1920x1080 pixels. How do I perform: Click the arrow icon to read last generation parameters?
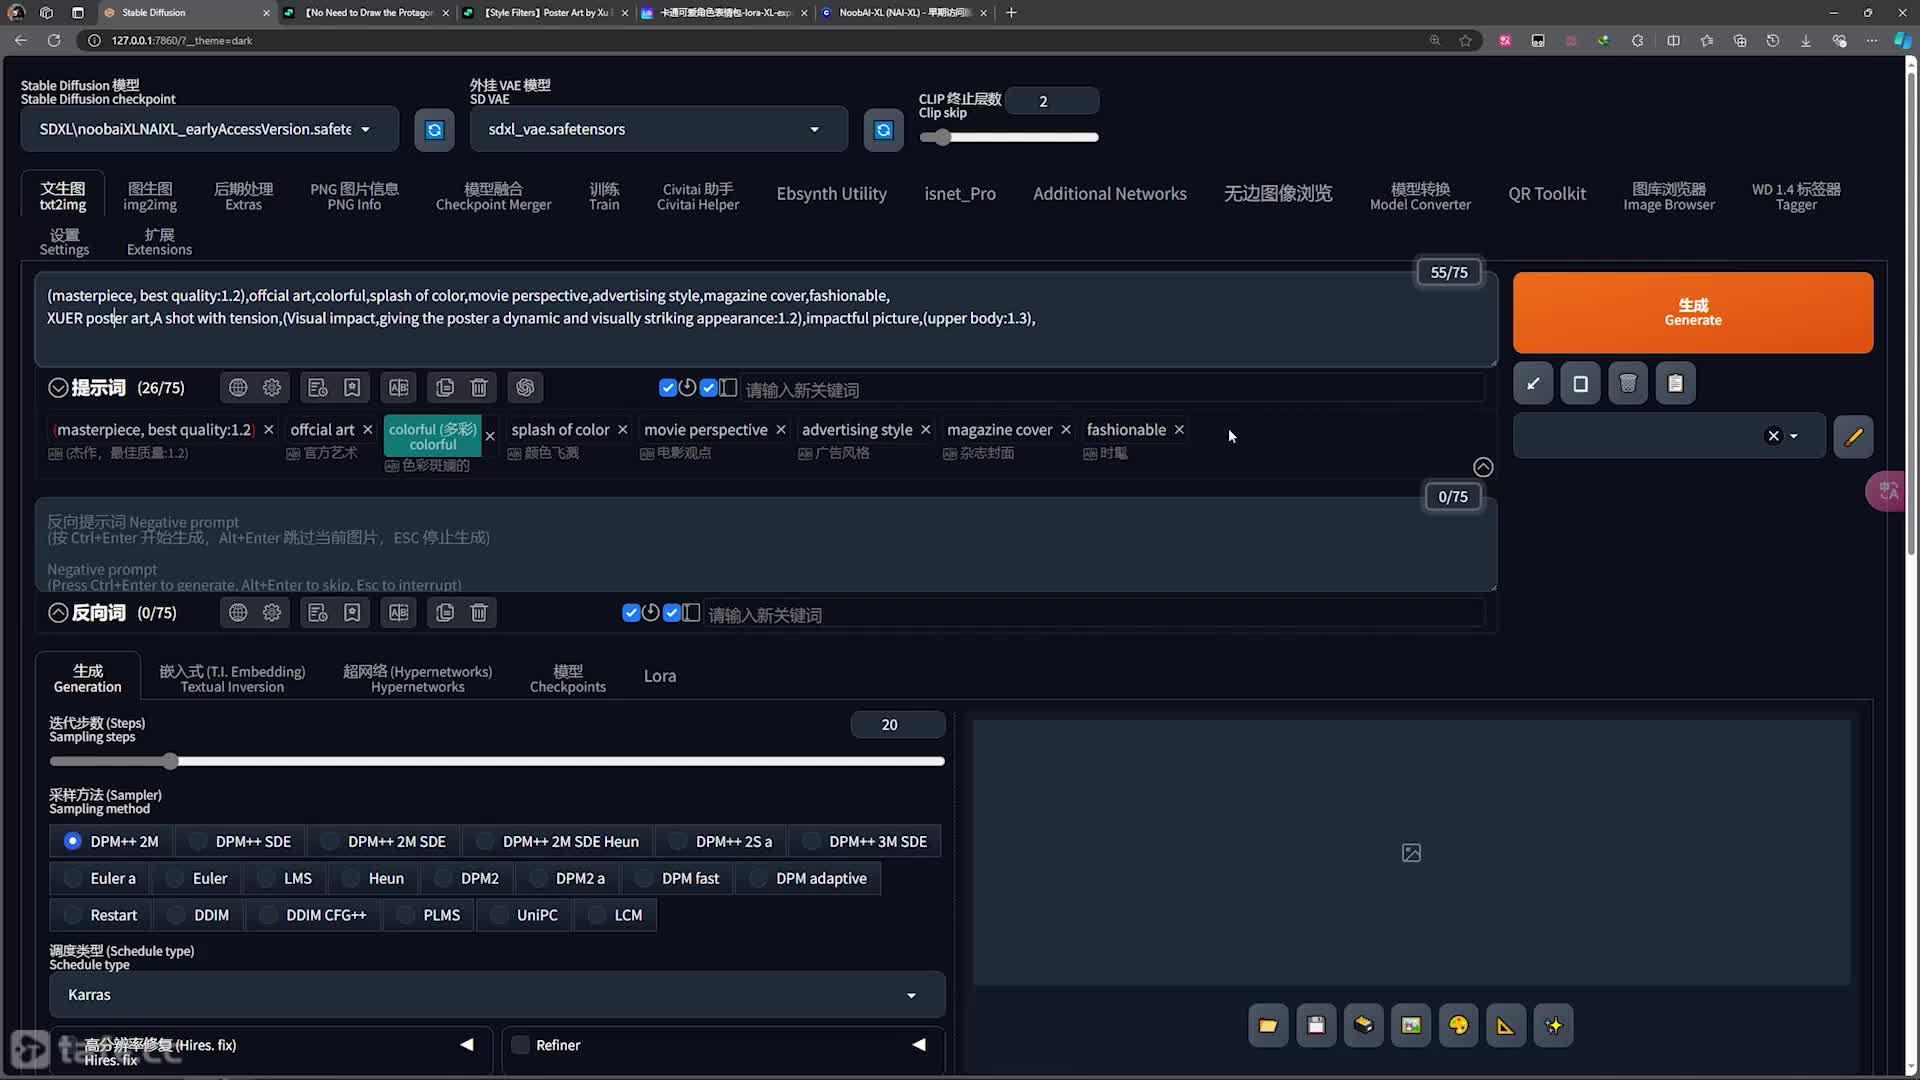click(1533, 383)
